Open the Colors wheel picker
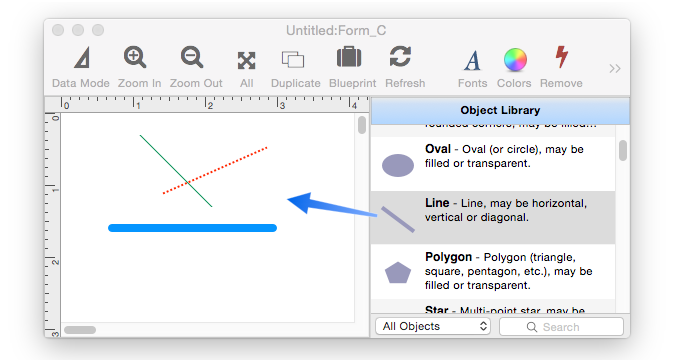 (515, 60)
